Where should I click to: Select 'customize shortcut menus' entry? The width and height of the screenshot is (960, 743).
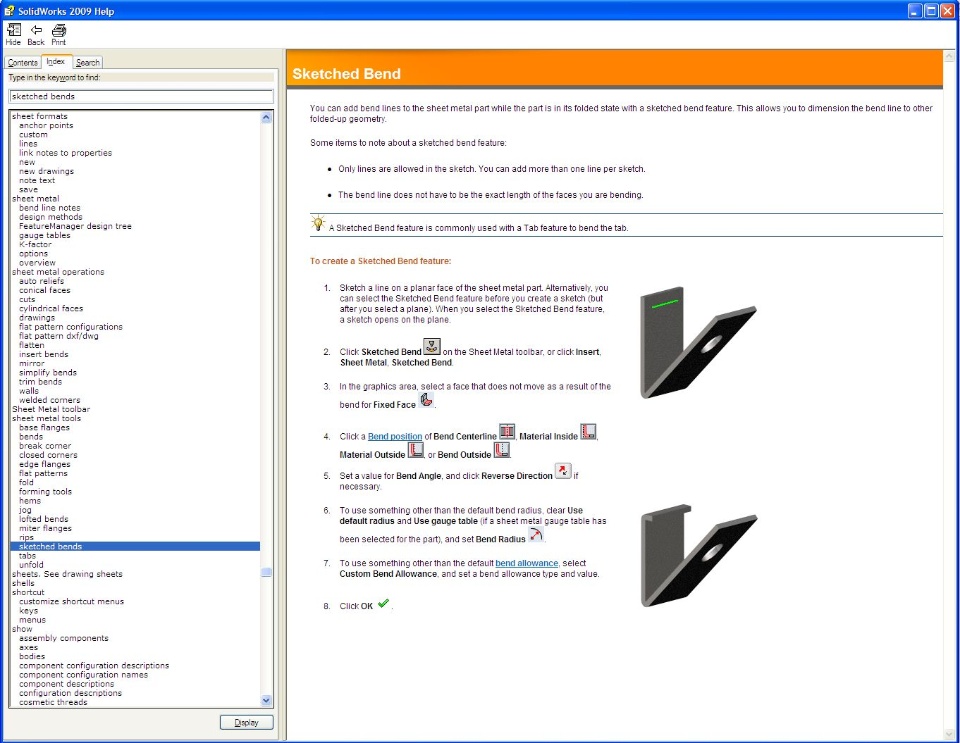click(x=72, y=602)
